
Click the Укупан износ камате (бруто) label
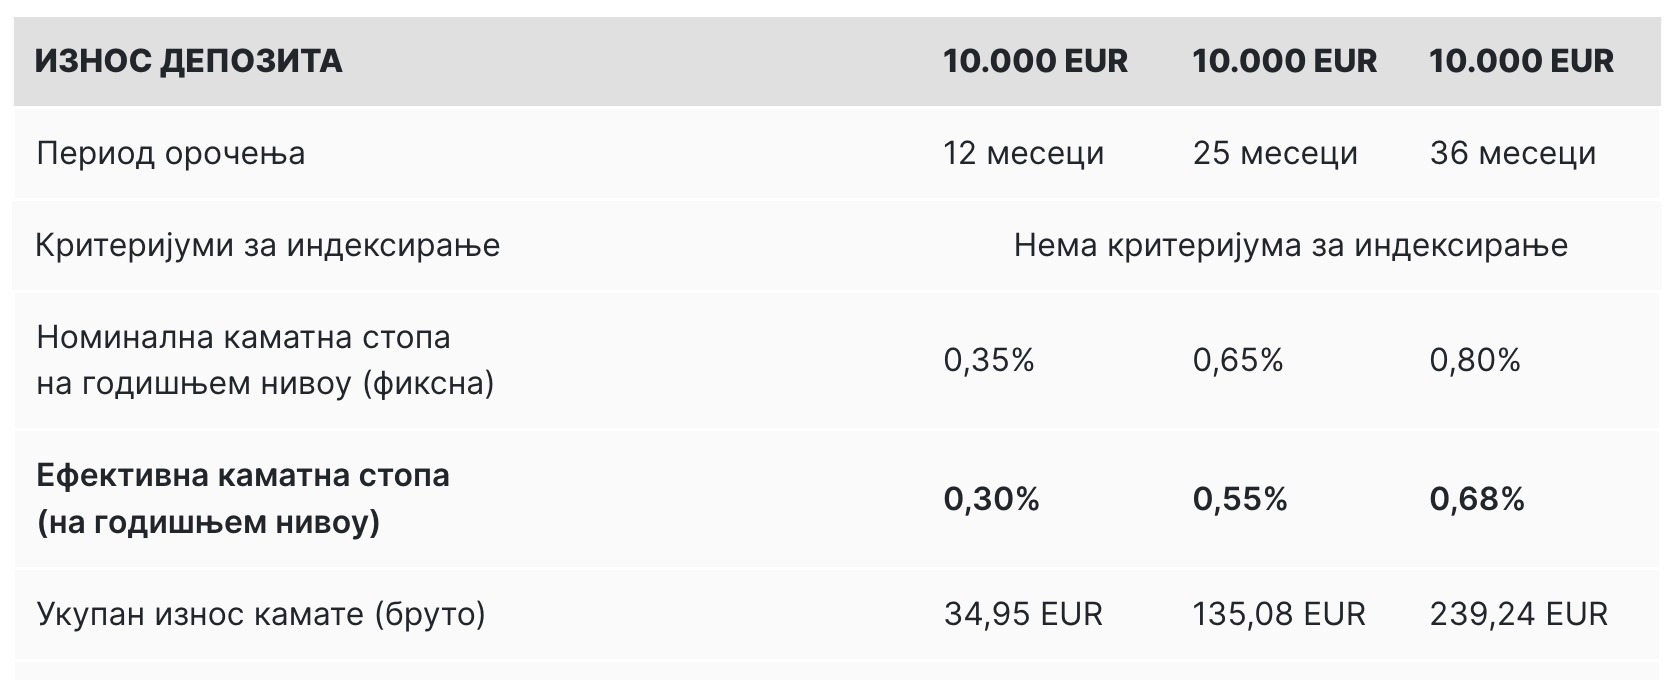[x=261, y=613]
